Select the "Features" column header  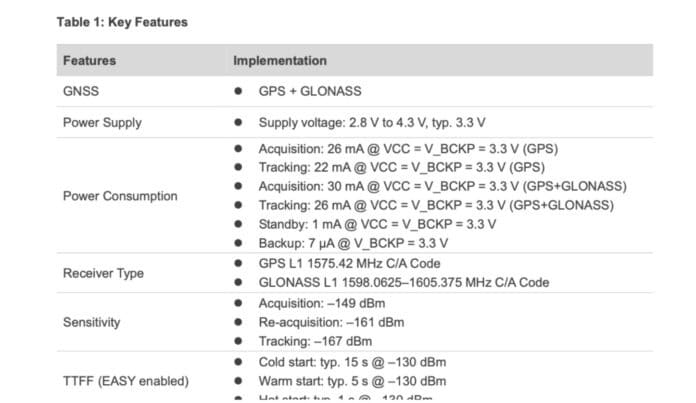[89, 61]
